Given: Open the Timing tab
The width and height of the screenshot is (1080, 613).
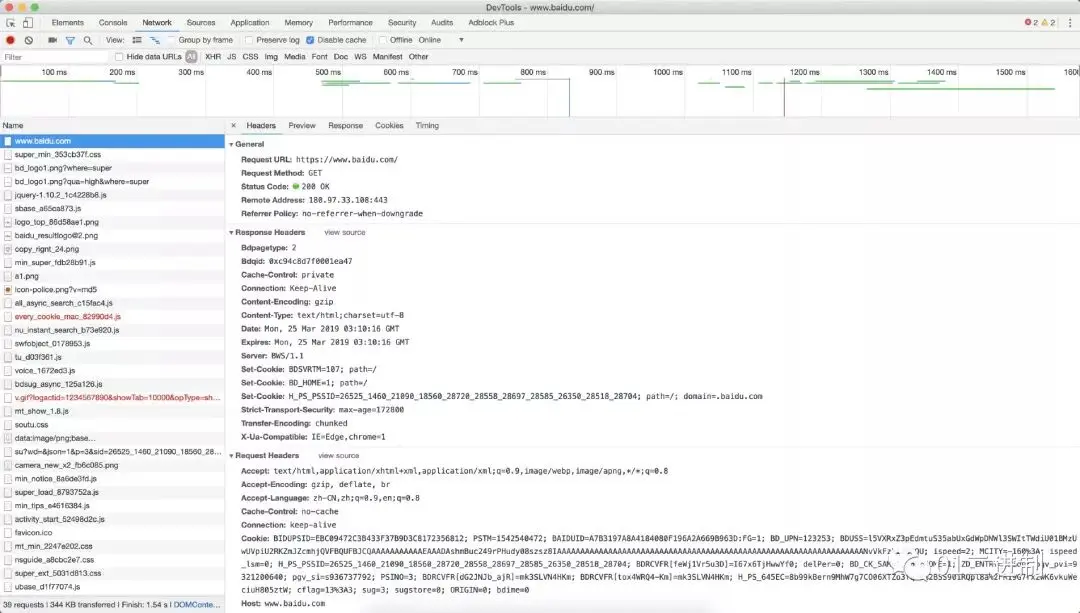Looking at the screenshot, I should pyautogui.click(x=427, y=125).
